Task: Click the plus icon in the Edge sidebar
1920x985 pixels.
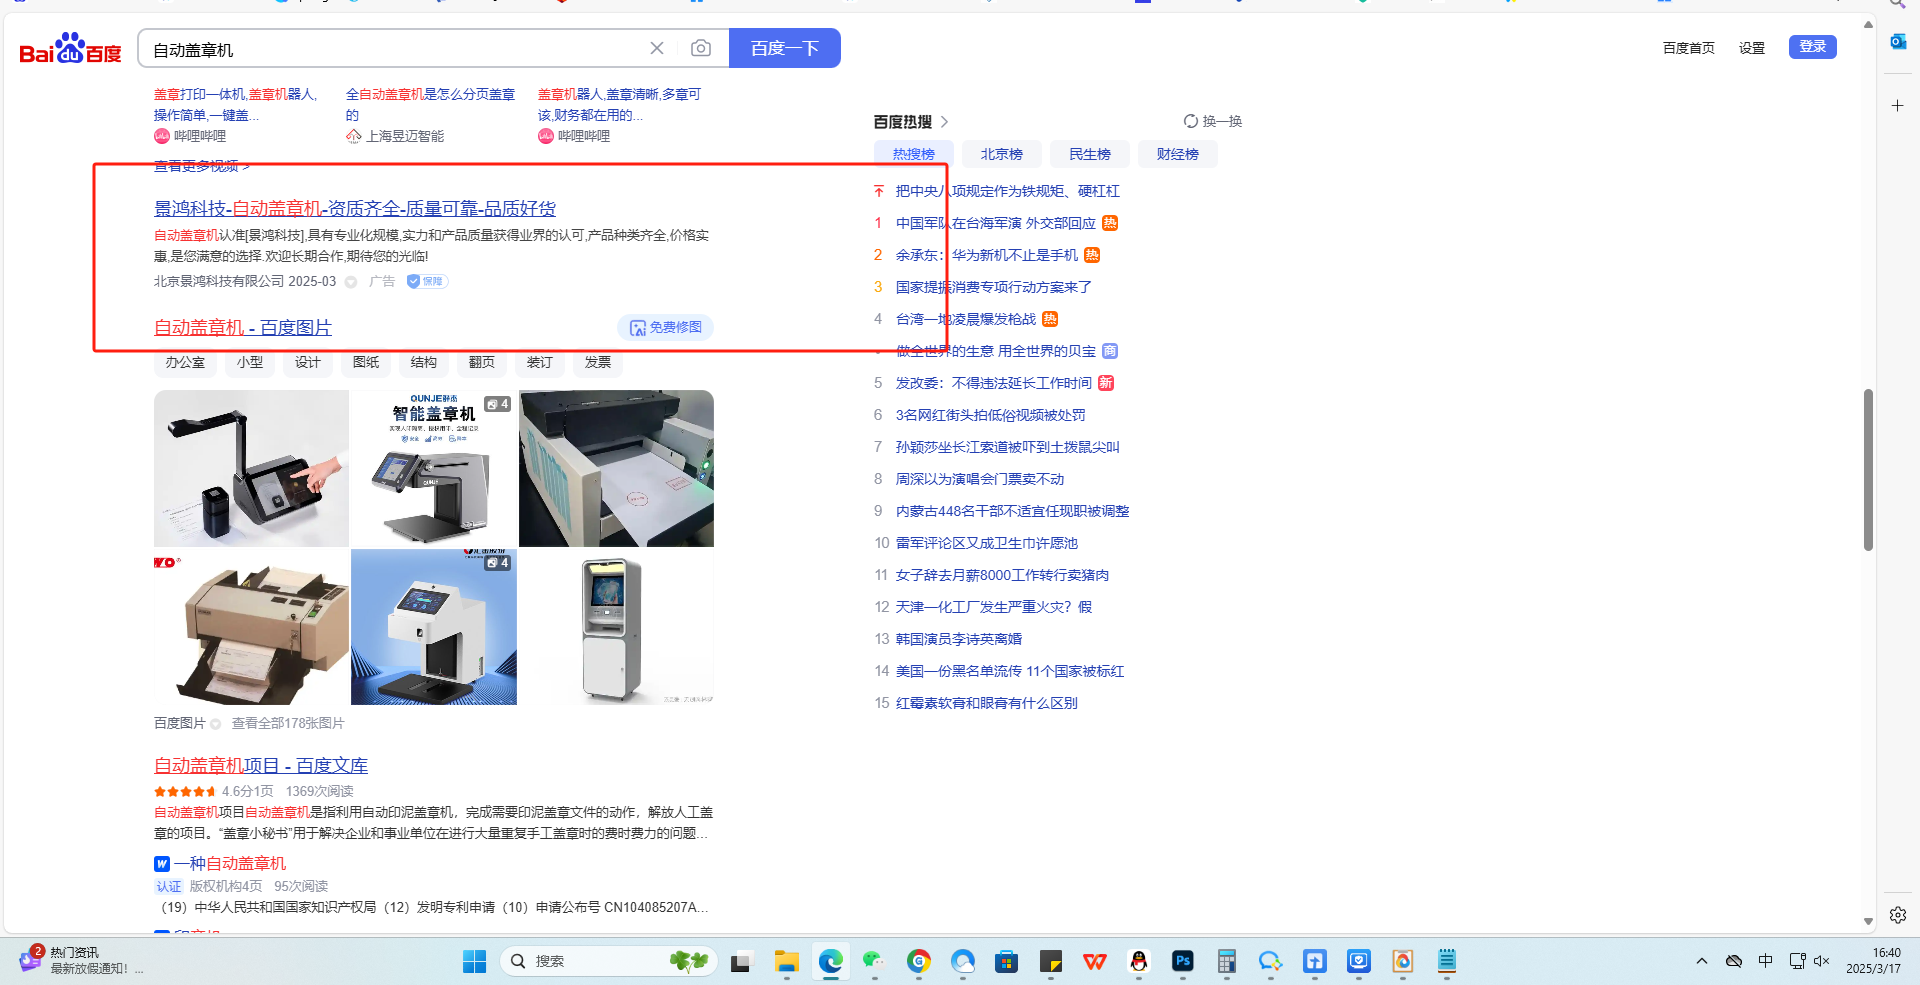Action: (1897, 105)
